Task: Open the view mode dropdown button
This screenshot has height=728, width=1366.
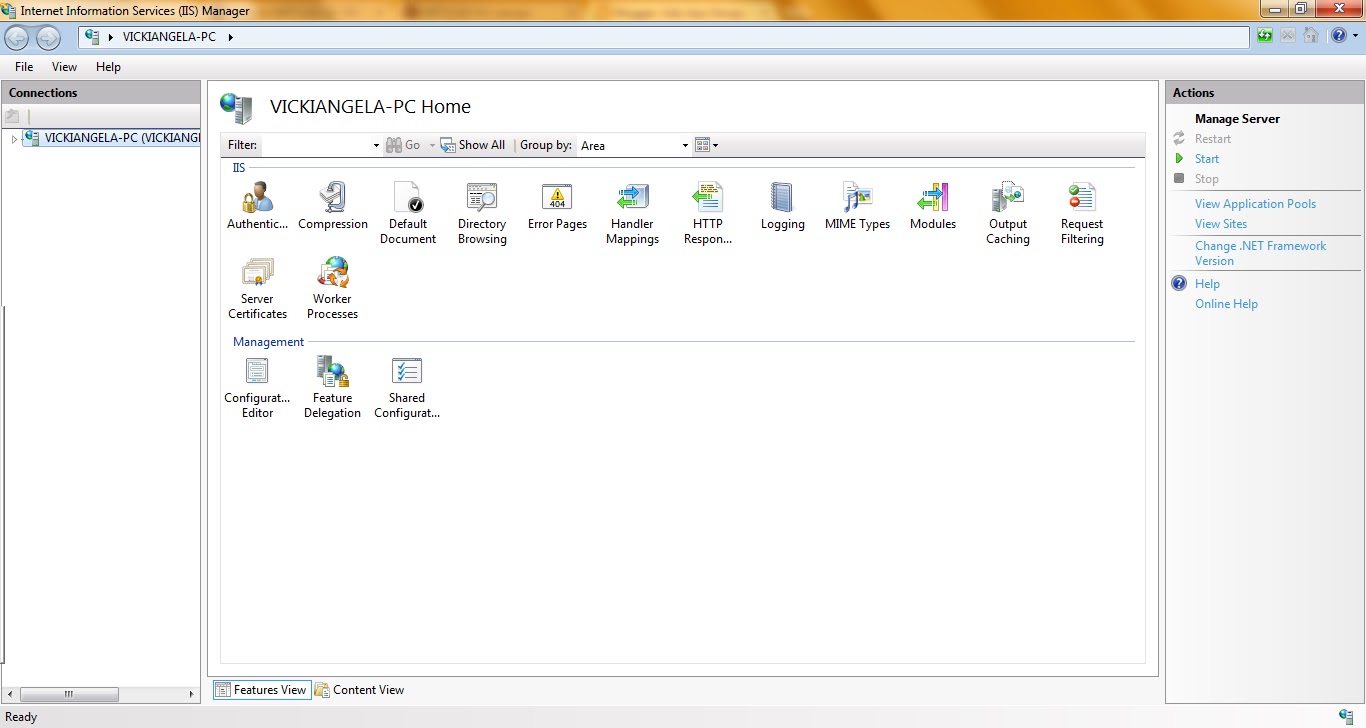Action: click(706, 145)
